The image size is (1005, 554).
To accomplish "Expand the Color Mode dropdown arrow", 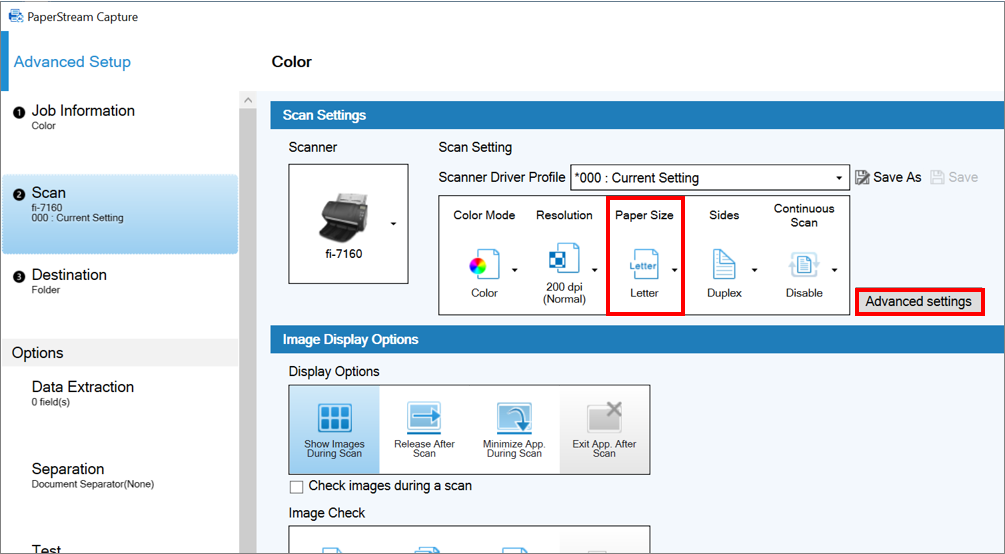I will [x=514, y=270].
